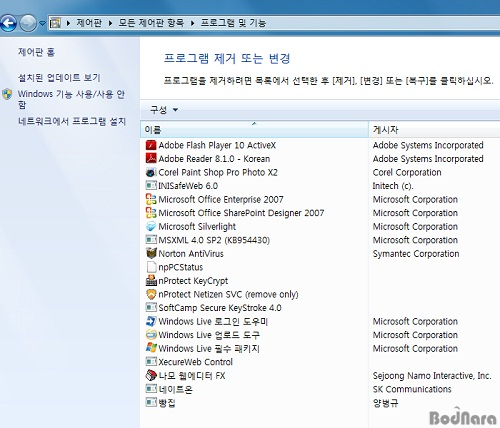Click Windows Live 필수 패키지 icon
This screenshot has height=428, width=500.
(151, 348)
